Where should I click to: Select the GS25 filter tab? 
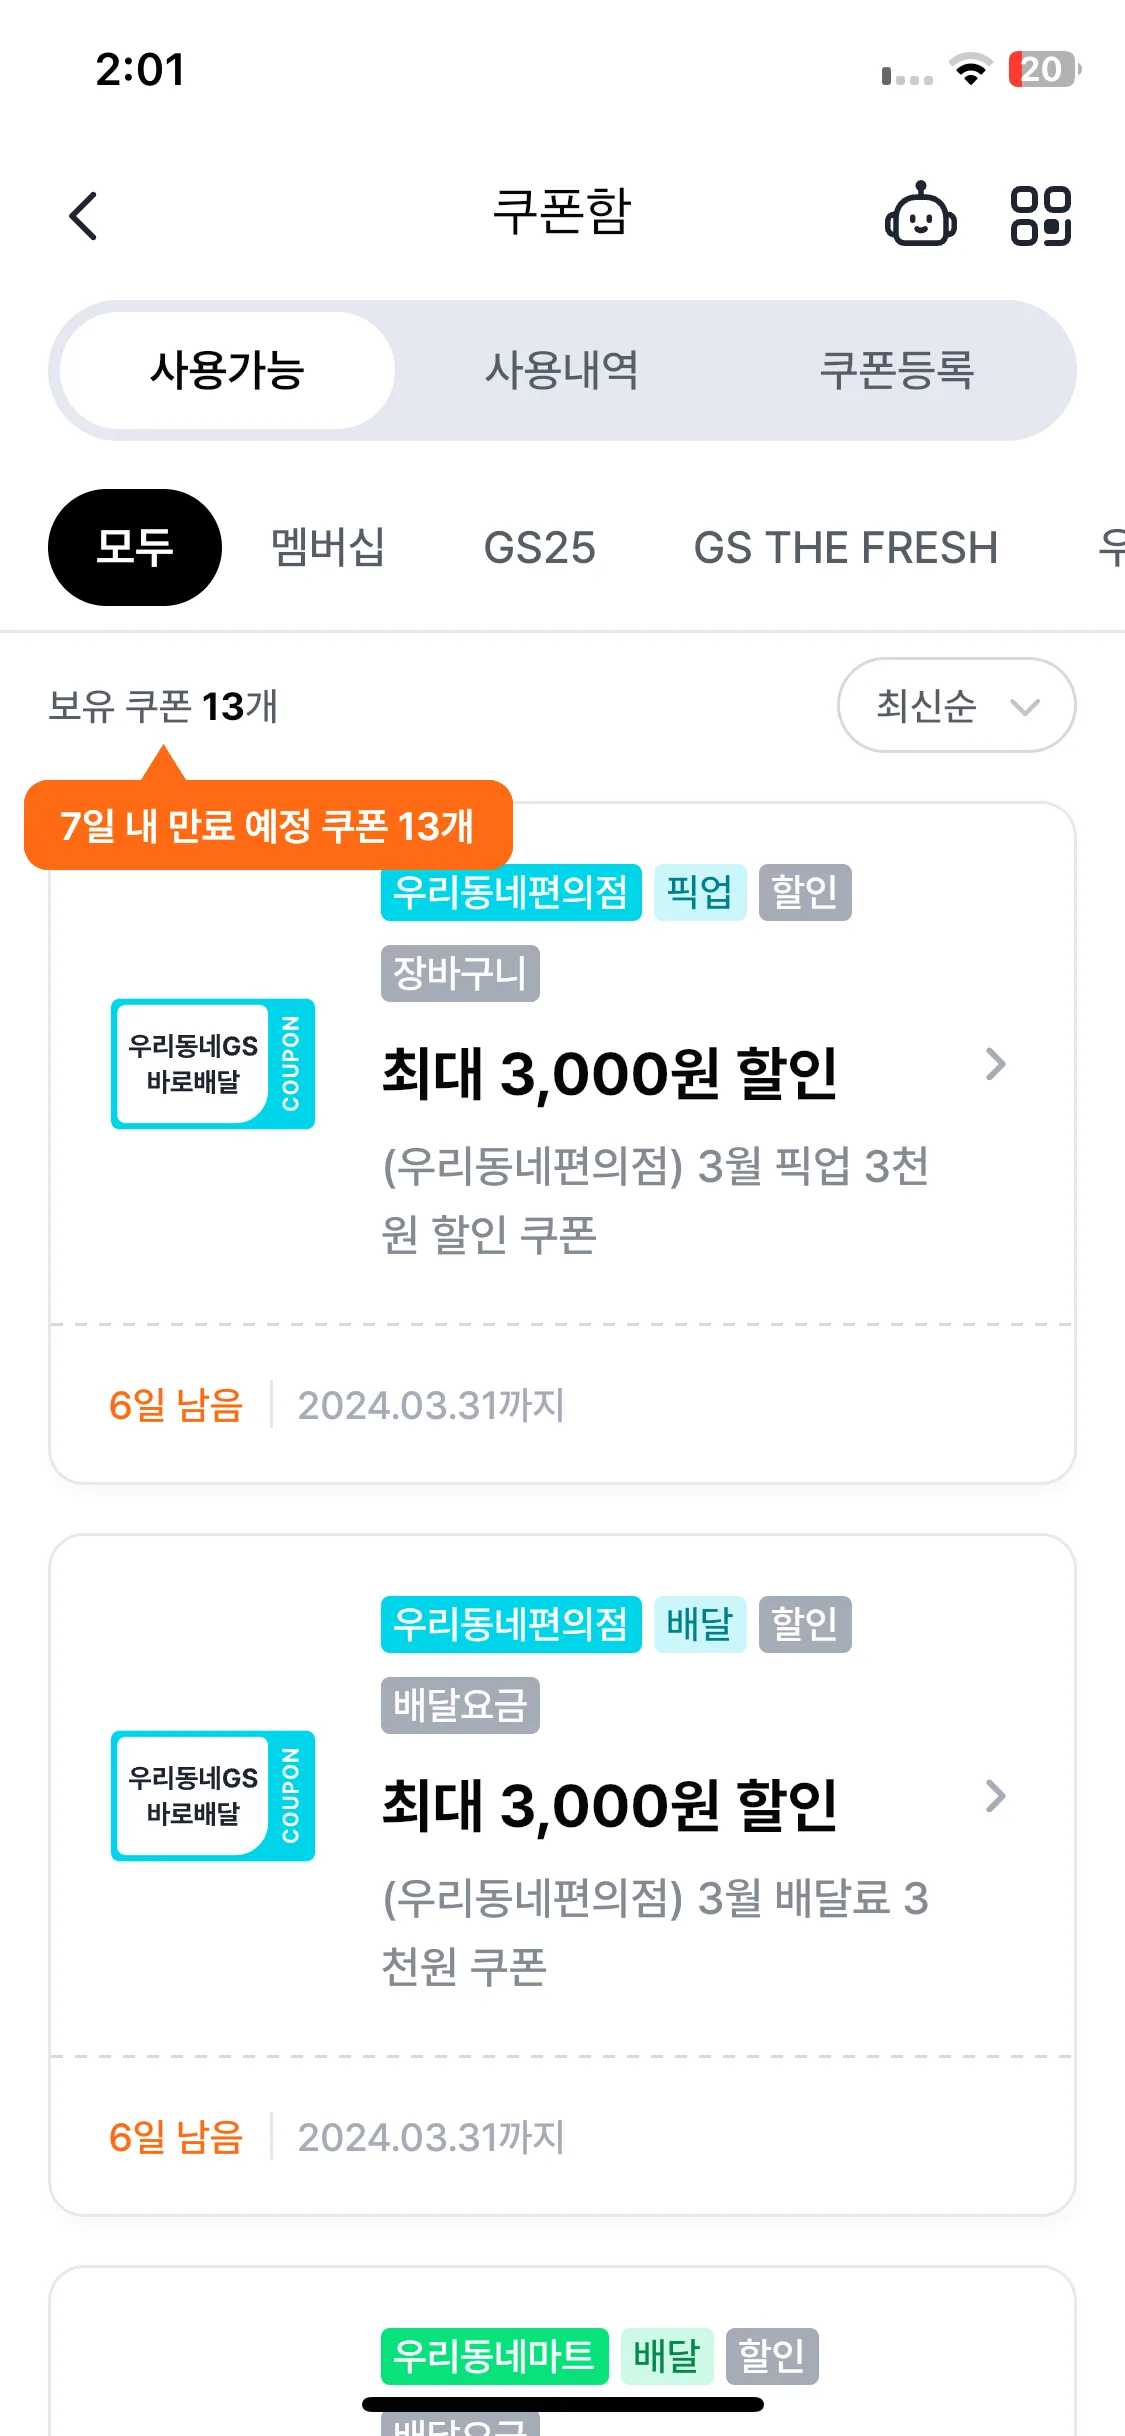(x=539, y=547)
